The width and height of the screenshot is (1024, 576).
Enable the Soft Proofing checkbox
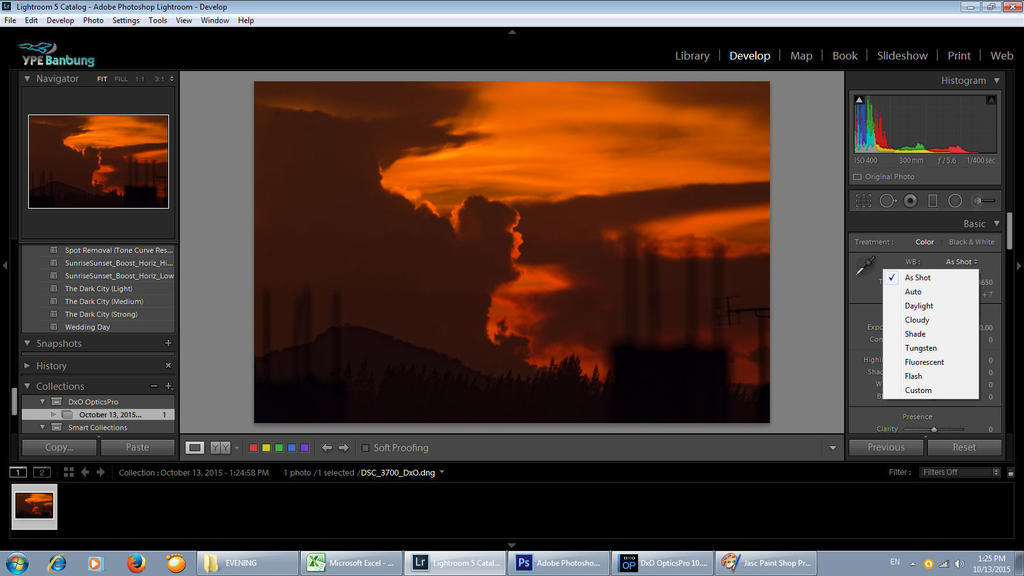[x=366, y=448]
